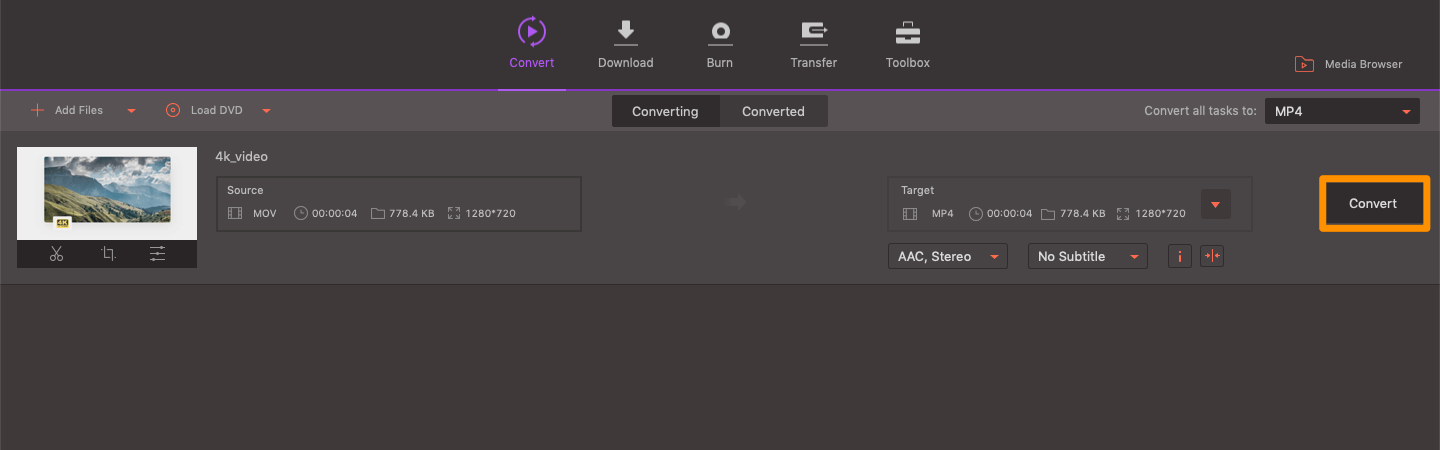The image size is (1440, 450).
Task: Open the effects adjustment sliders icon
Action: pos(158,254)
